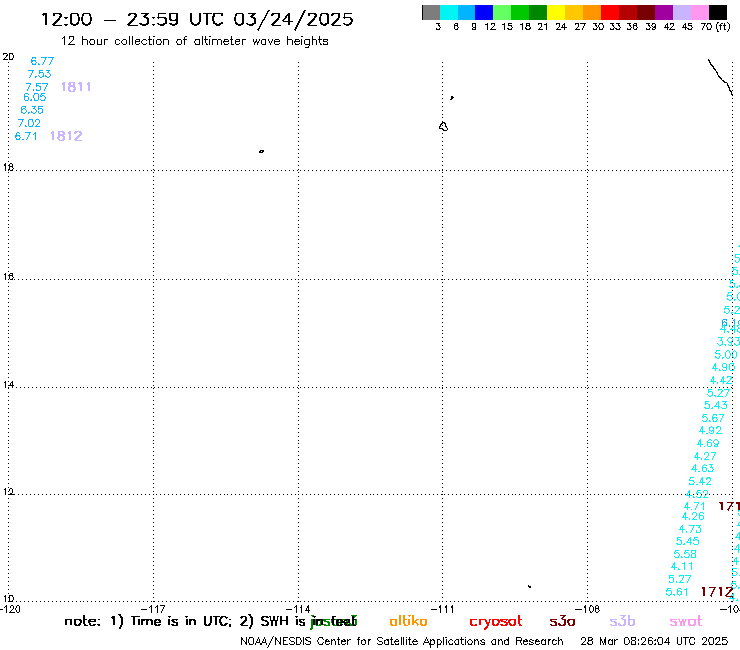Pick the purple swatch above 42 ft

664,12
